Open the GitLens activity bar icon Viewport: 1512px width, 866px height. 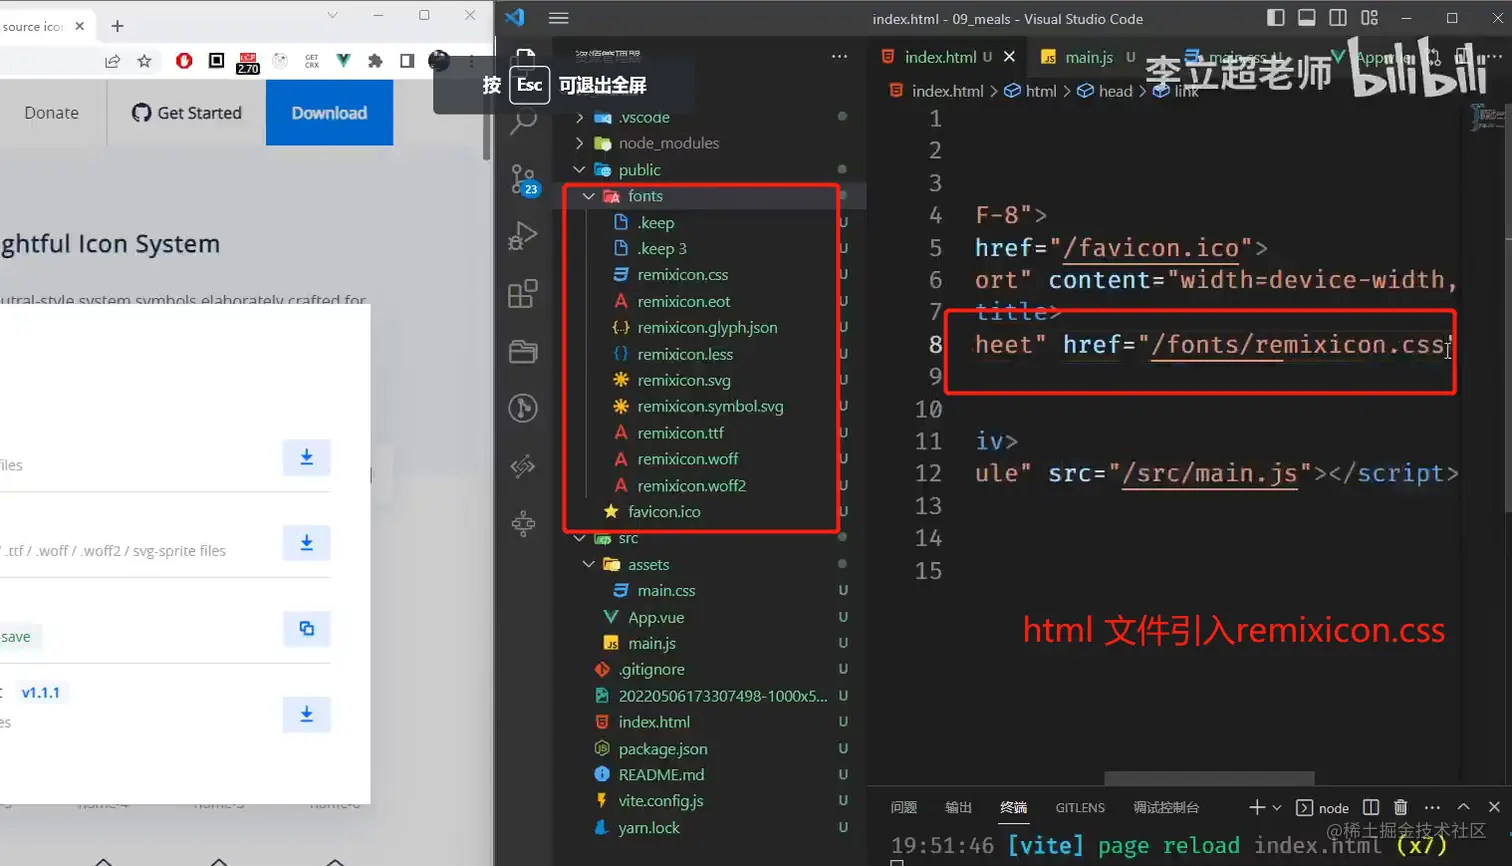(x=523, y=466)
